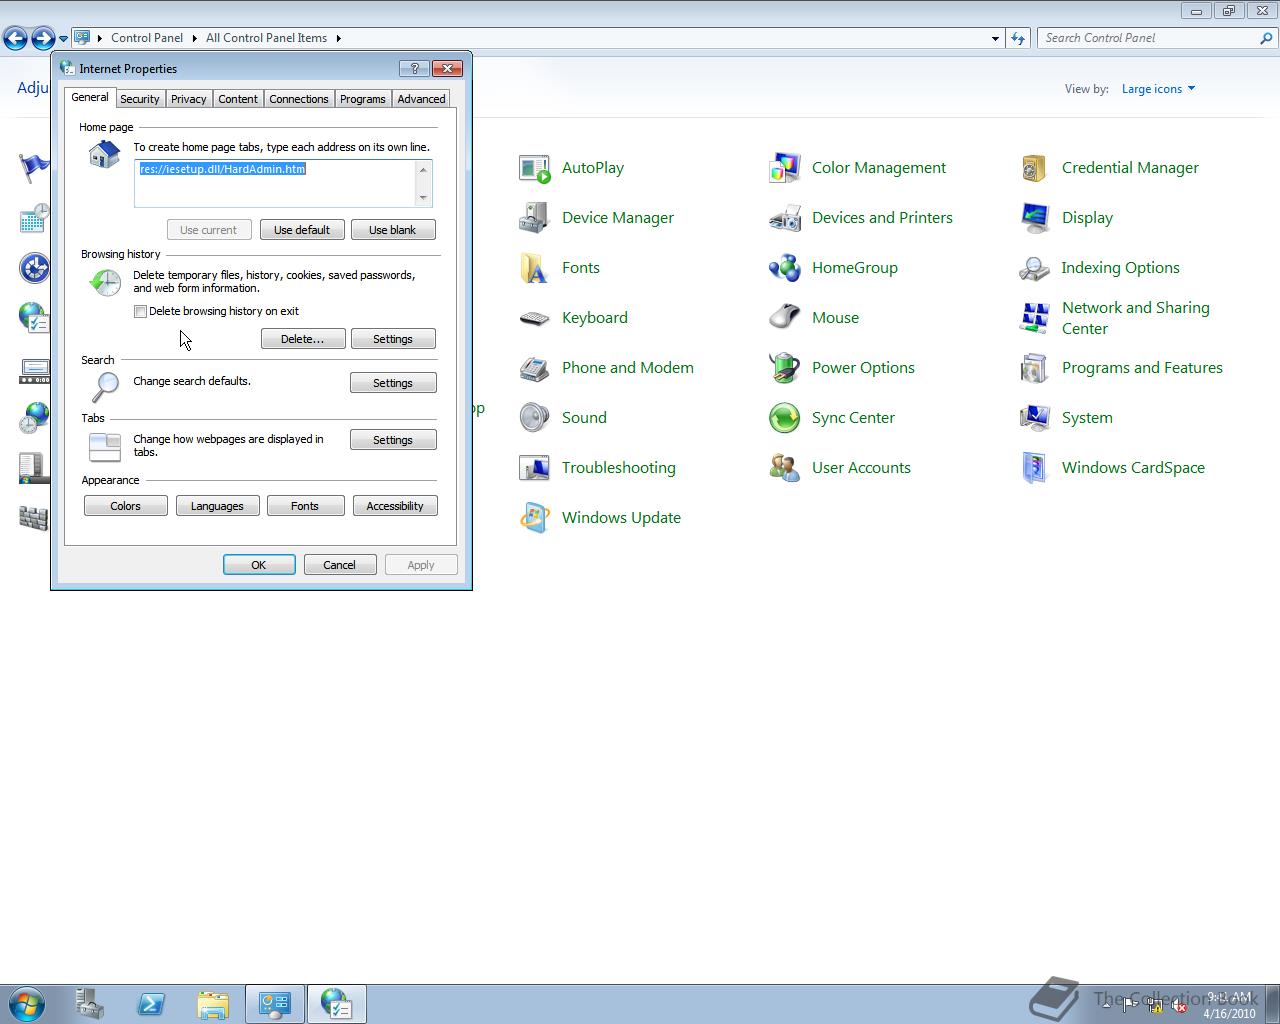Click the Use blank button
This screenshot has height=1024, width=1280.
(x=393, y=230)
